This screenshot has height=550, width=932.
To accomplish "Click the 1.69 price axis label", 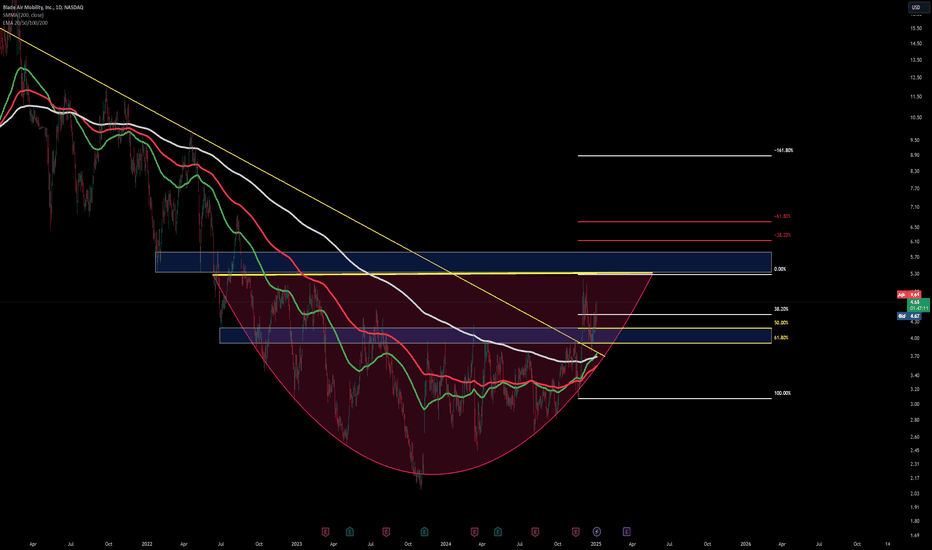I will click(x=915, y=535).
